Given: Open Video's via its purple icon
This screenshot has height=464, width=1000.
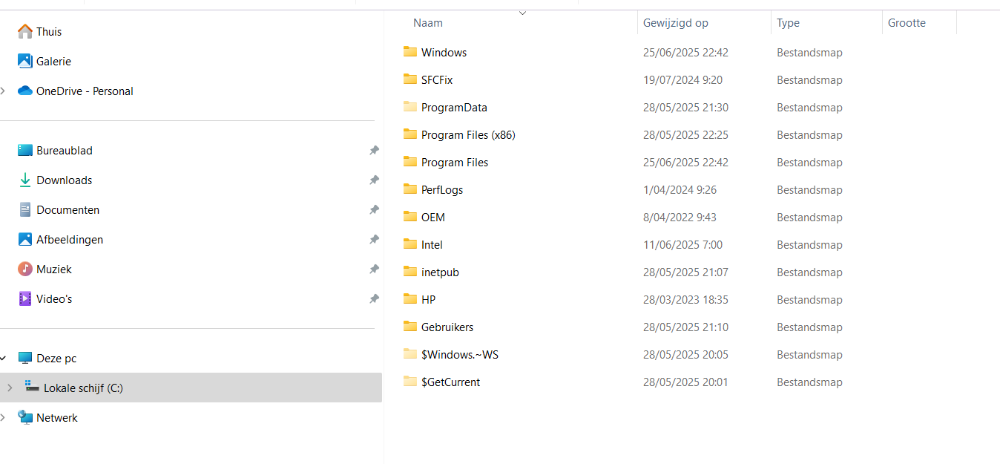Looking at the screenshot, I should click(x=25, y=299).
